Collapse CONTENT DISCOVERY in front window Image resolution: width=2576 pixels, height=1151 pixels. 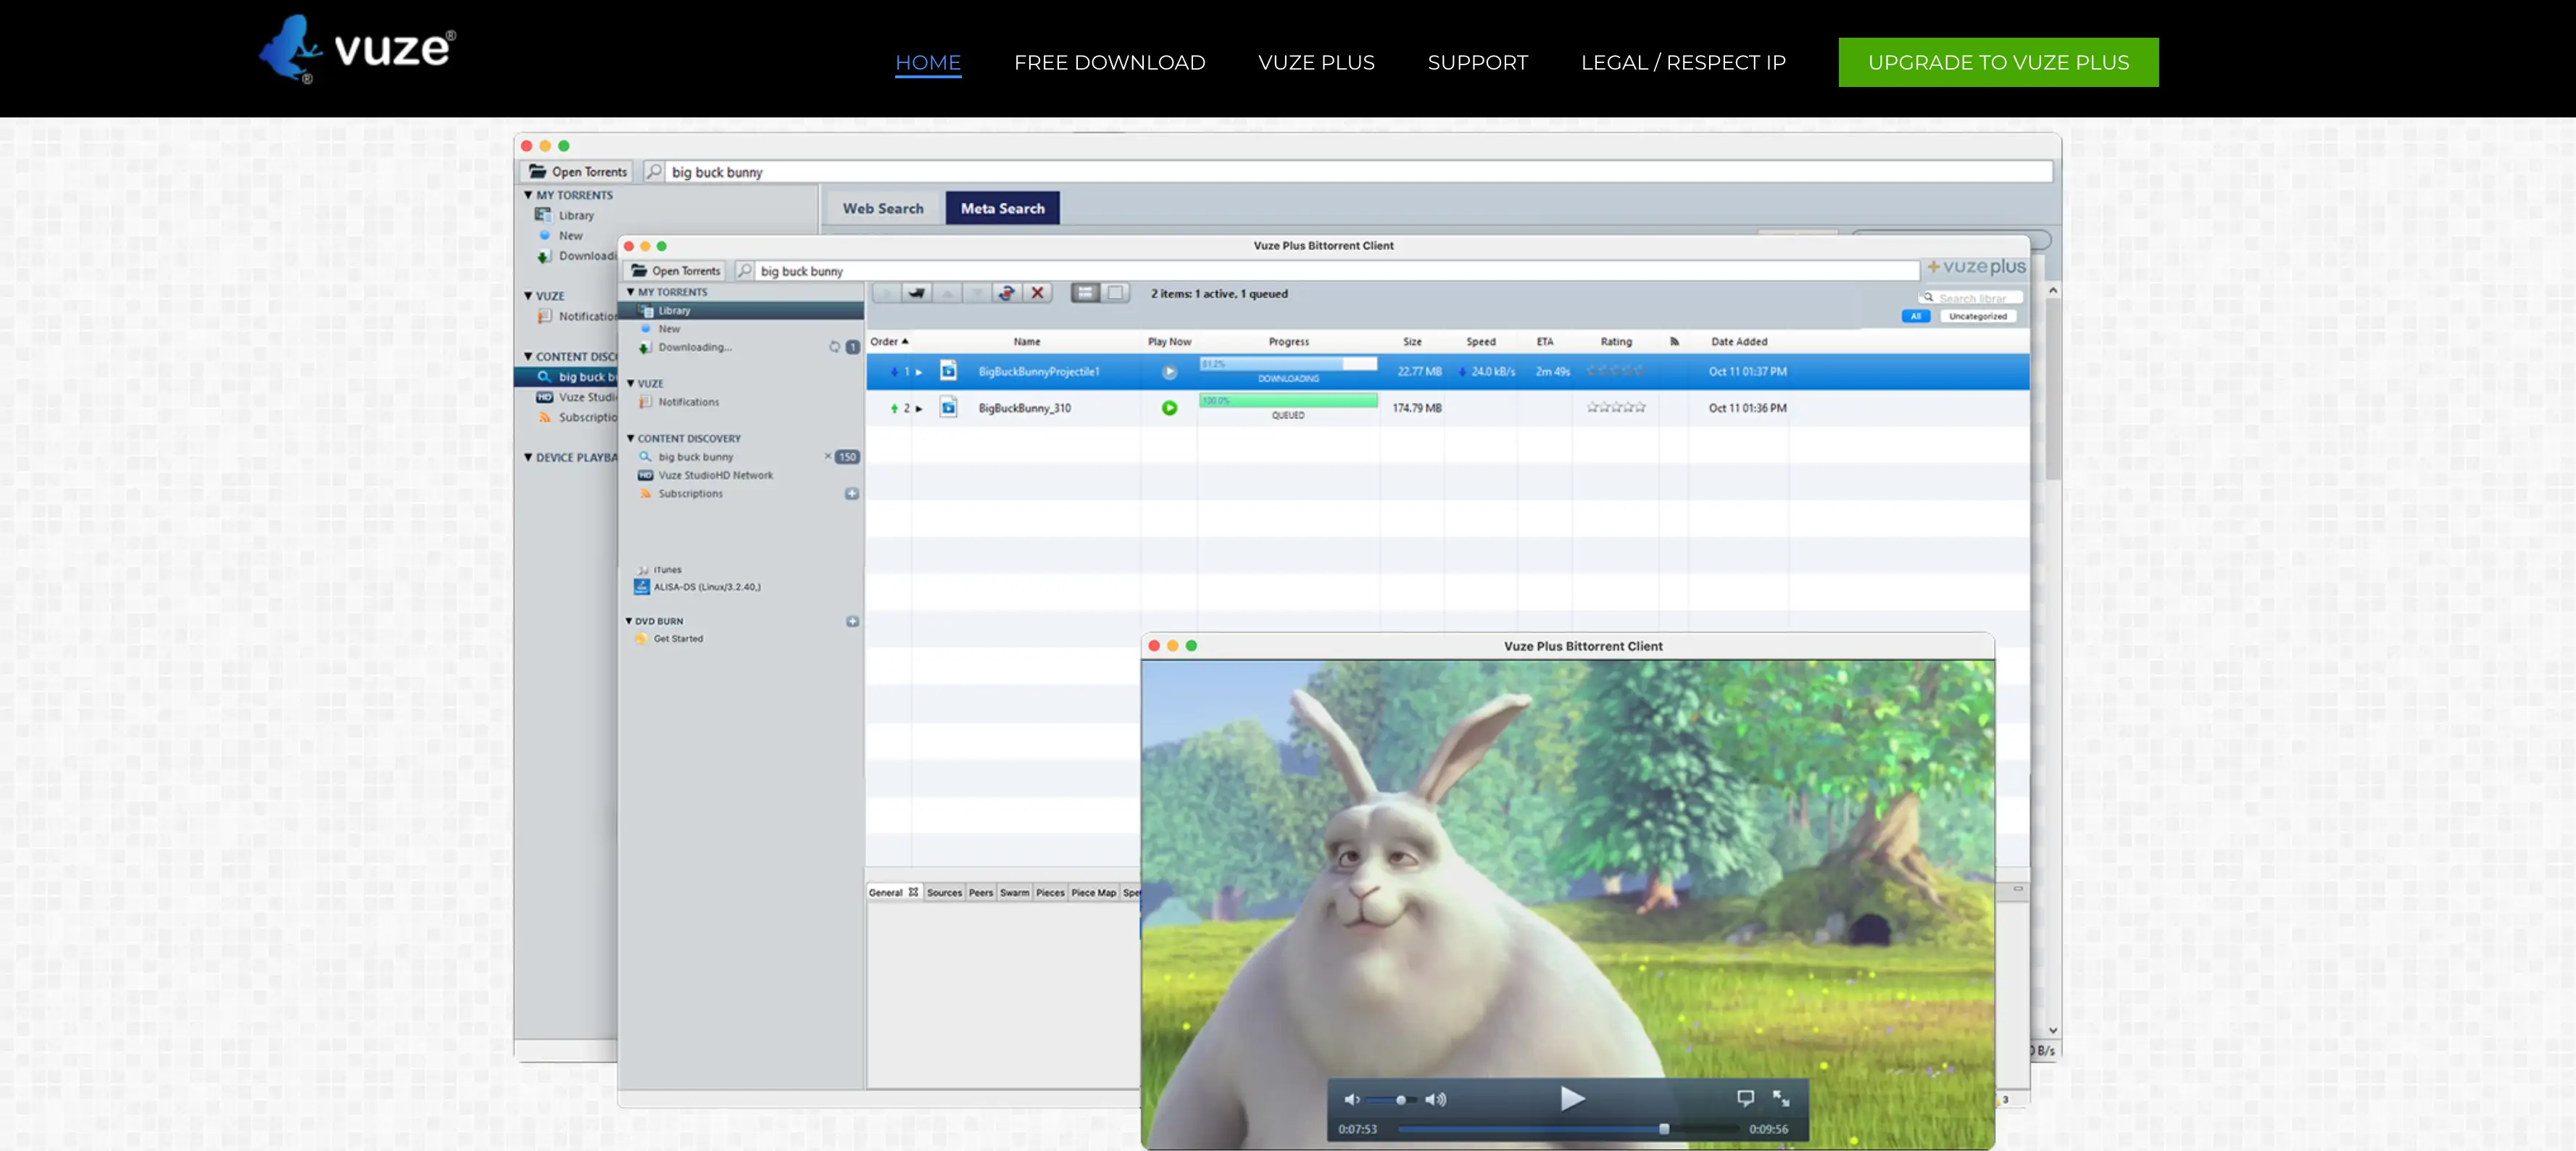click(x=630, y=438)
